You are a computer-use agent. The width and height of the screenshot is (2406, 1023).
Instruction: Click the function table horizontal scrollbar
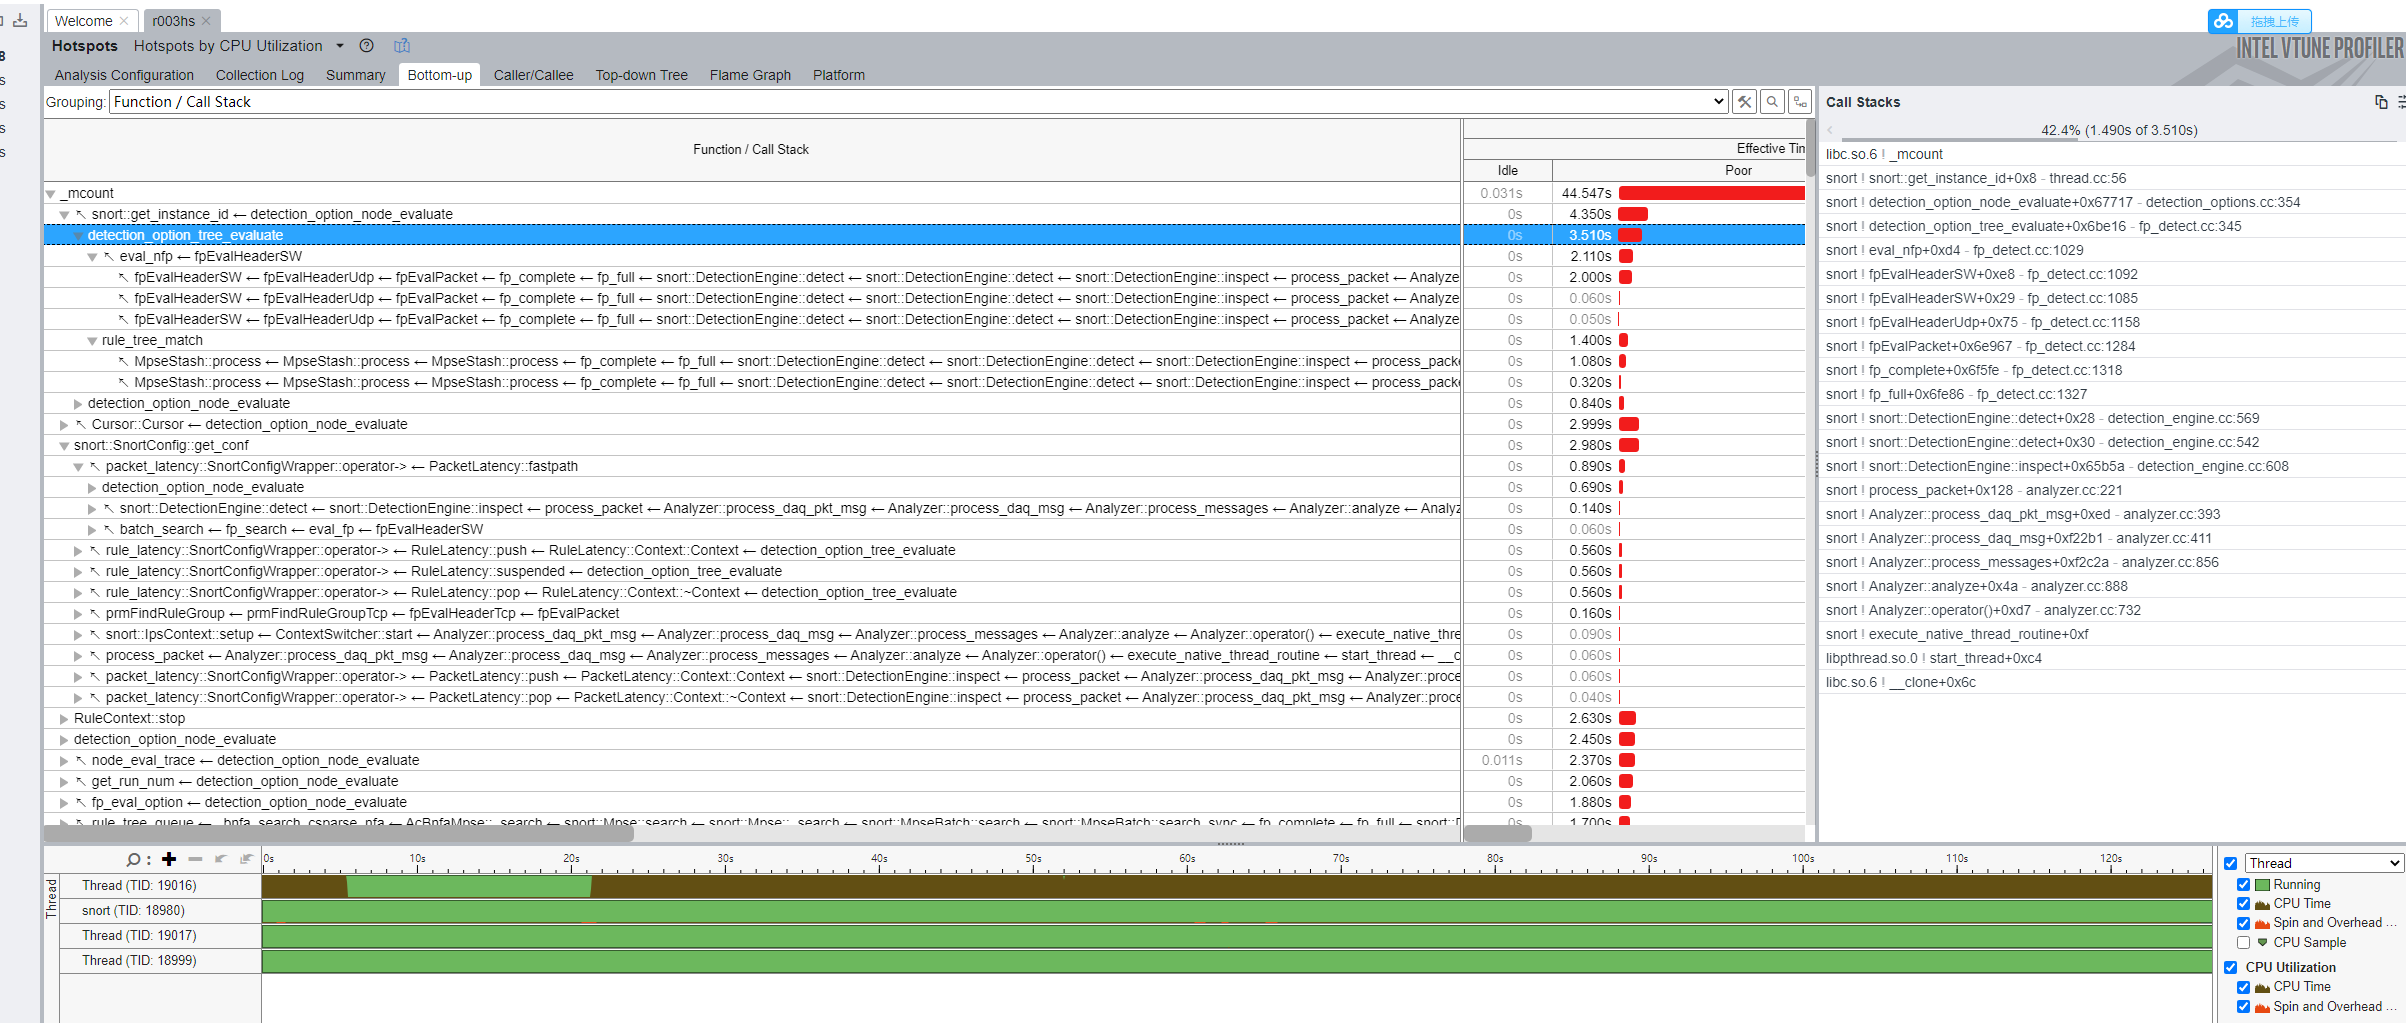340,833
